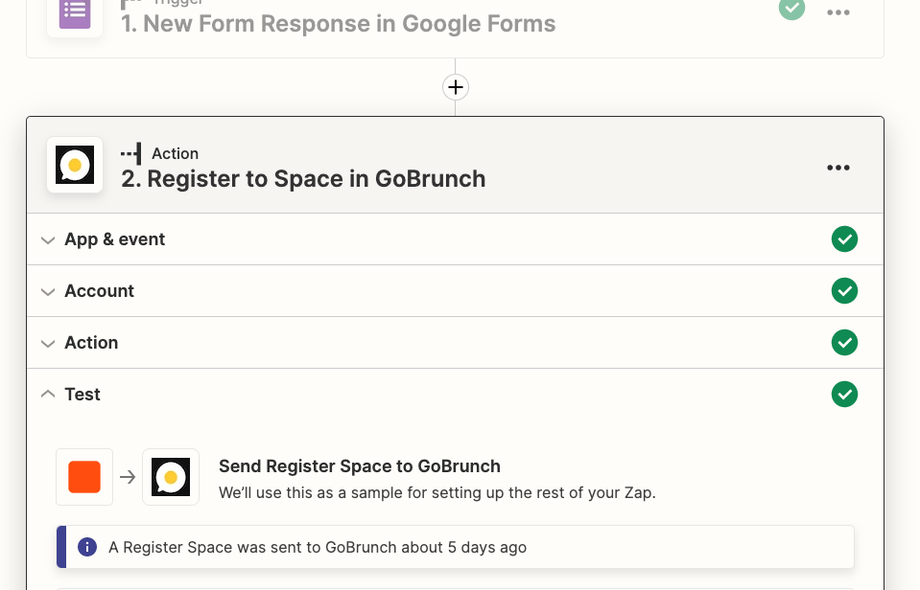Open the Action section label
The height and width of the screenshot is (590, 920).
pyautogui.click(x=91, y=343)
